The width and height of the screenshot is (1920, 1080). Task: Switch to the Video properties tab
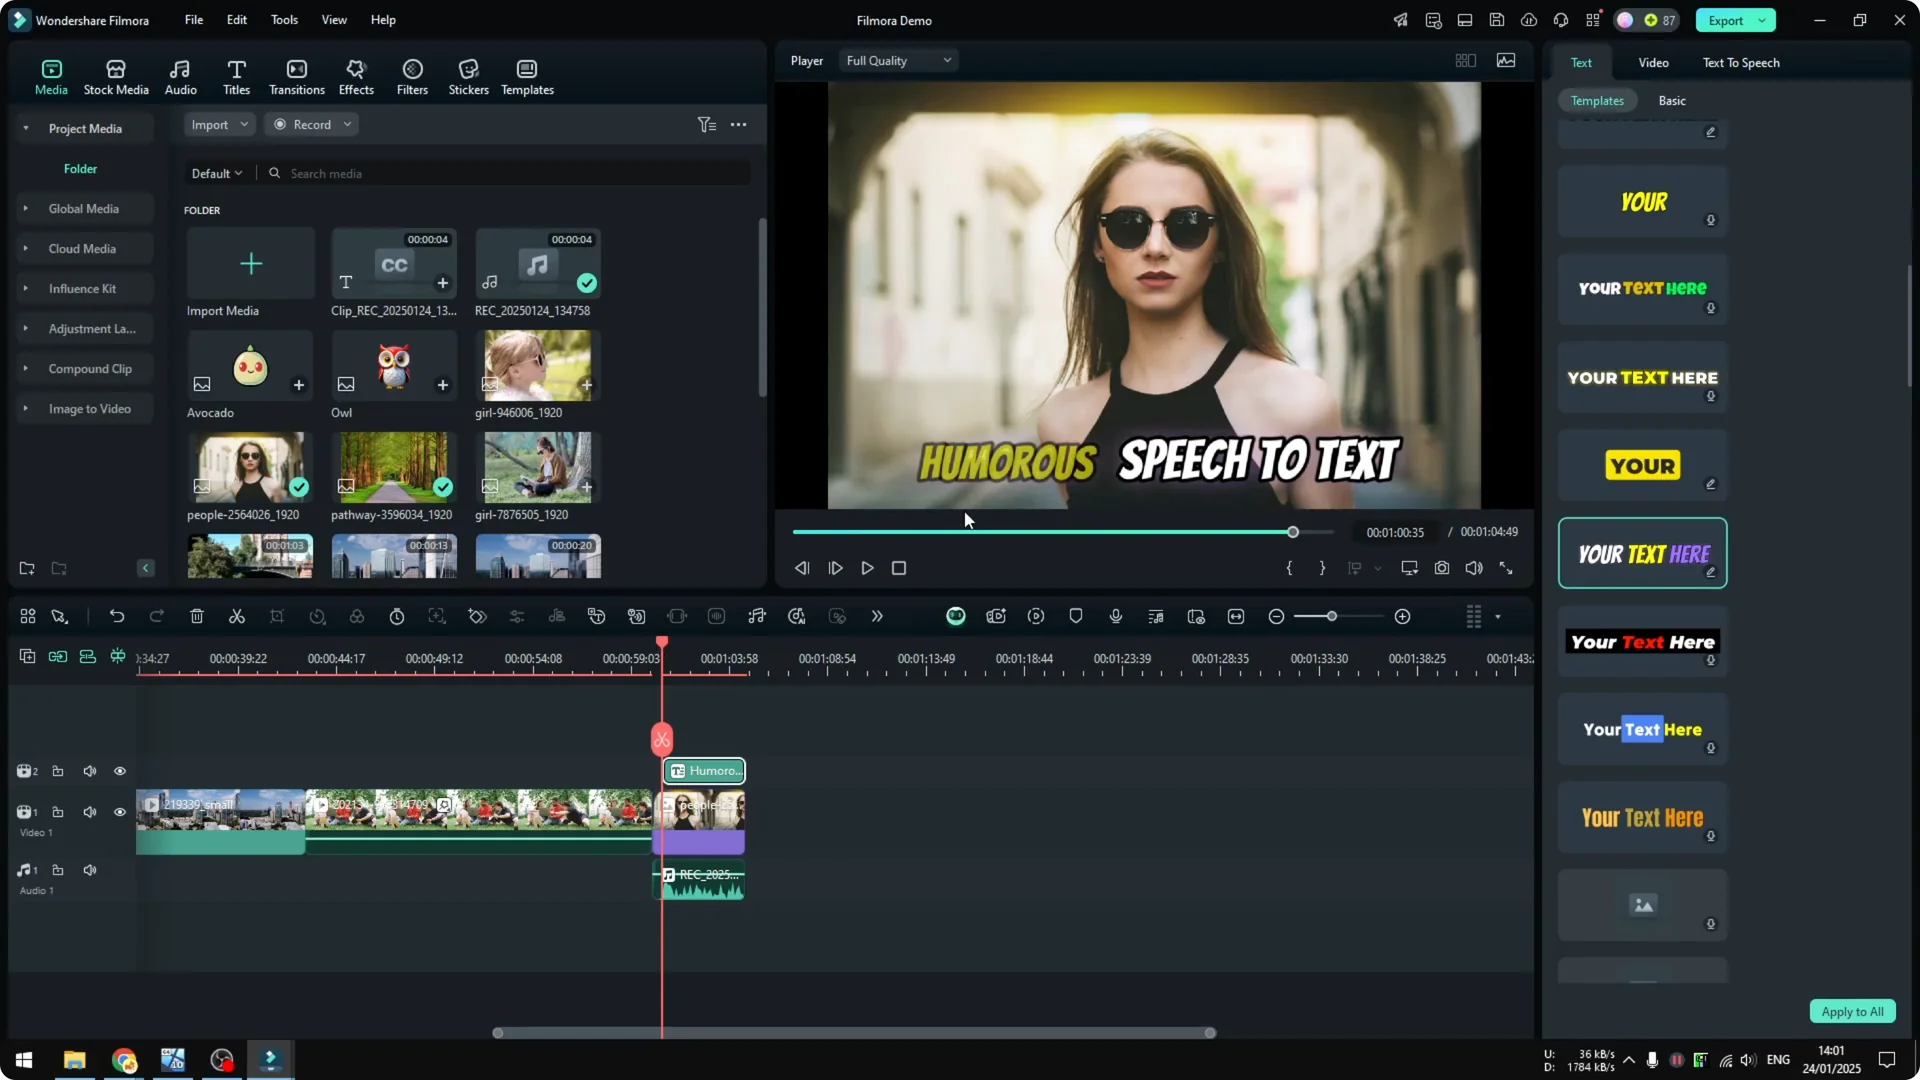coord(1653,63)
